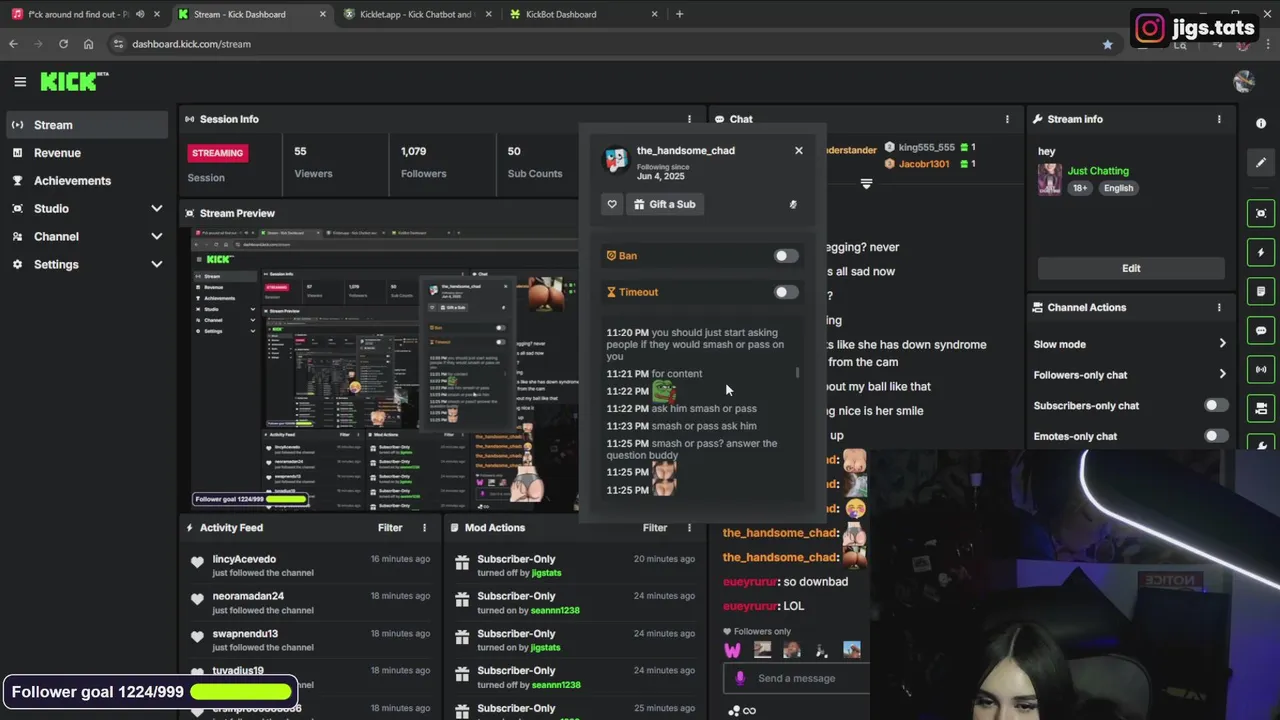The height and width of the screenshot is (720, 1280).
Task: Click the account avatar in header
Action: (x=1244, y=82)
